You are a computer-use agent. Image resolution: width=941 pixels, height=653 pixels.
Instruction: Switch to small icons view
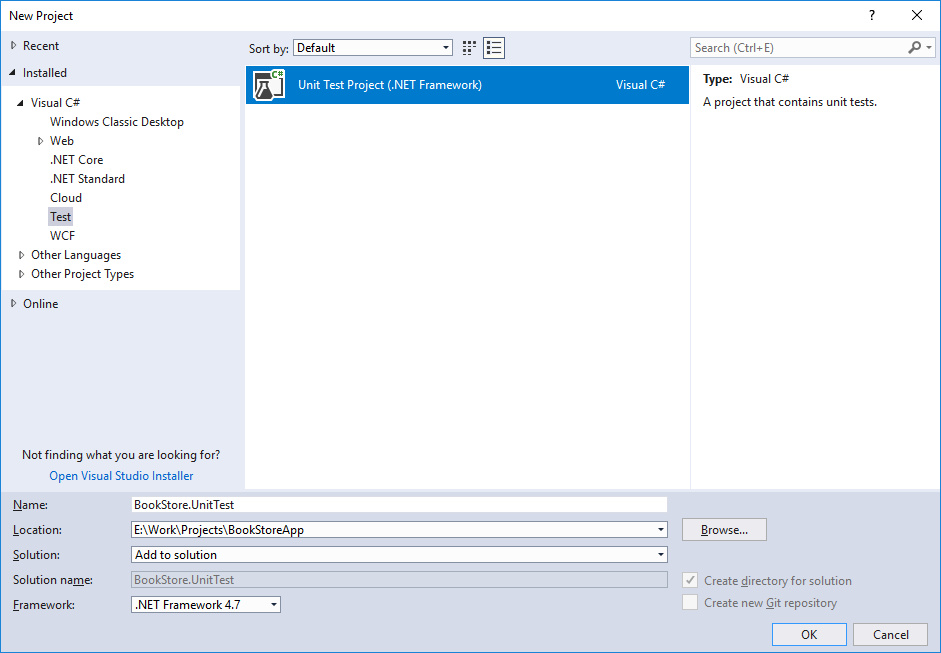469,48
